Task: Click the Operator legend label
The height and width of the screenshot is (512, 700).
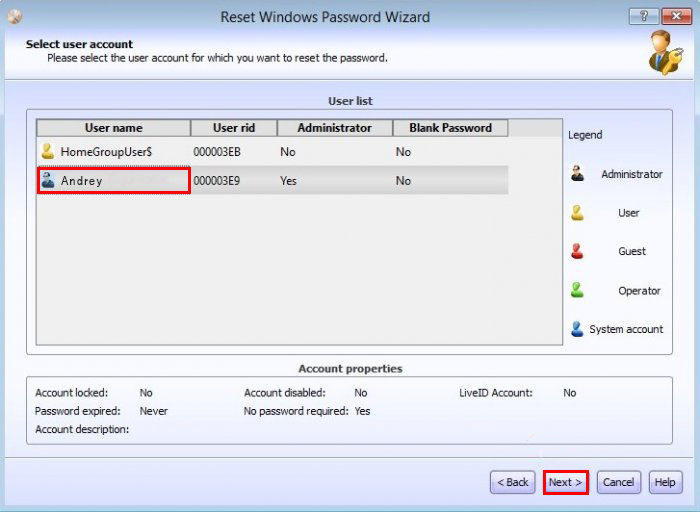Action: pyautogui.click(x=639, y=291)
